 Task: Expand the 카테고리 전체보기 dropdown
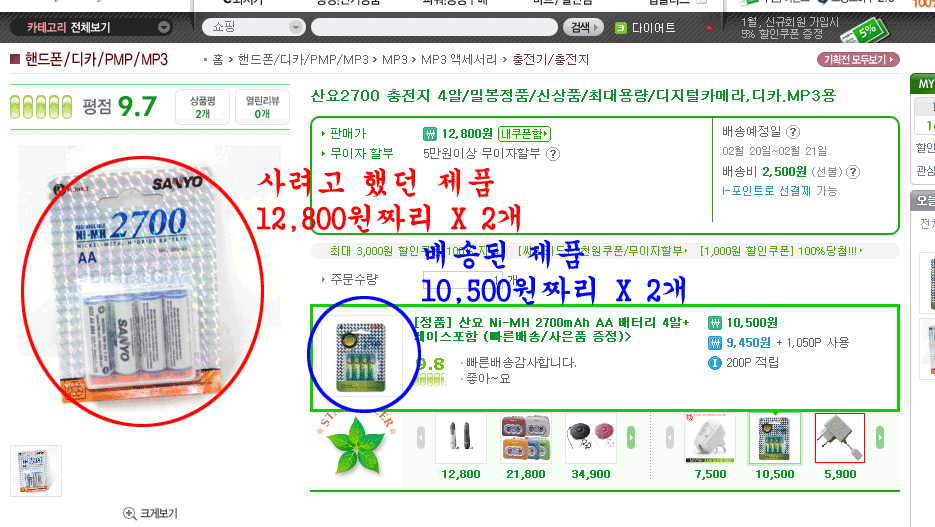point(163,27)
